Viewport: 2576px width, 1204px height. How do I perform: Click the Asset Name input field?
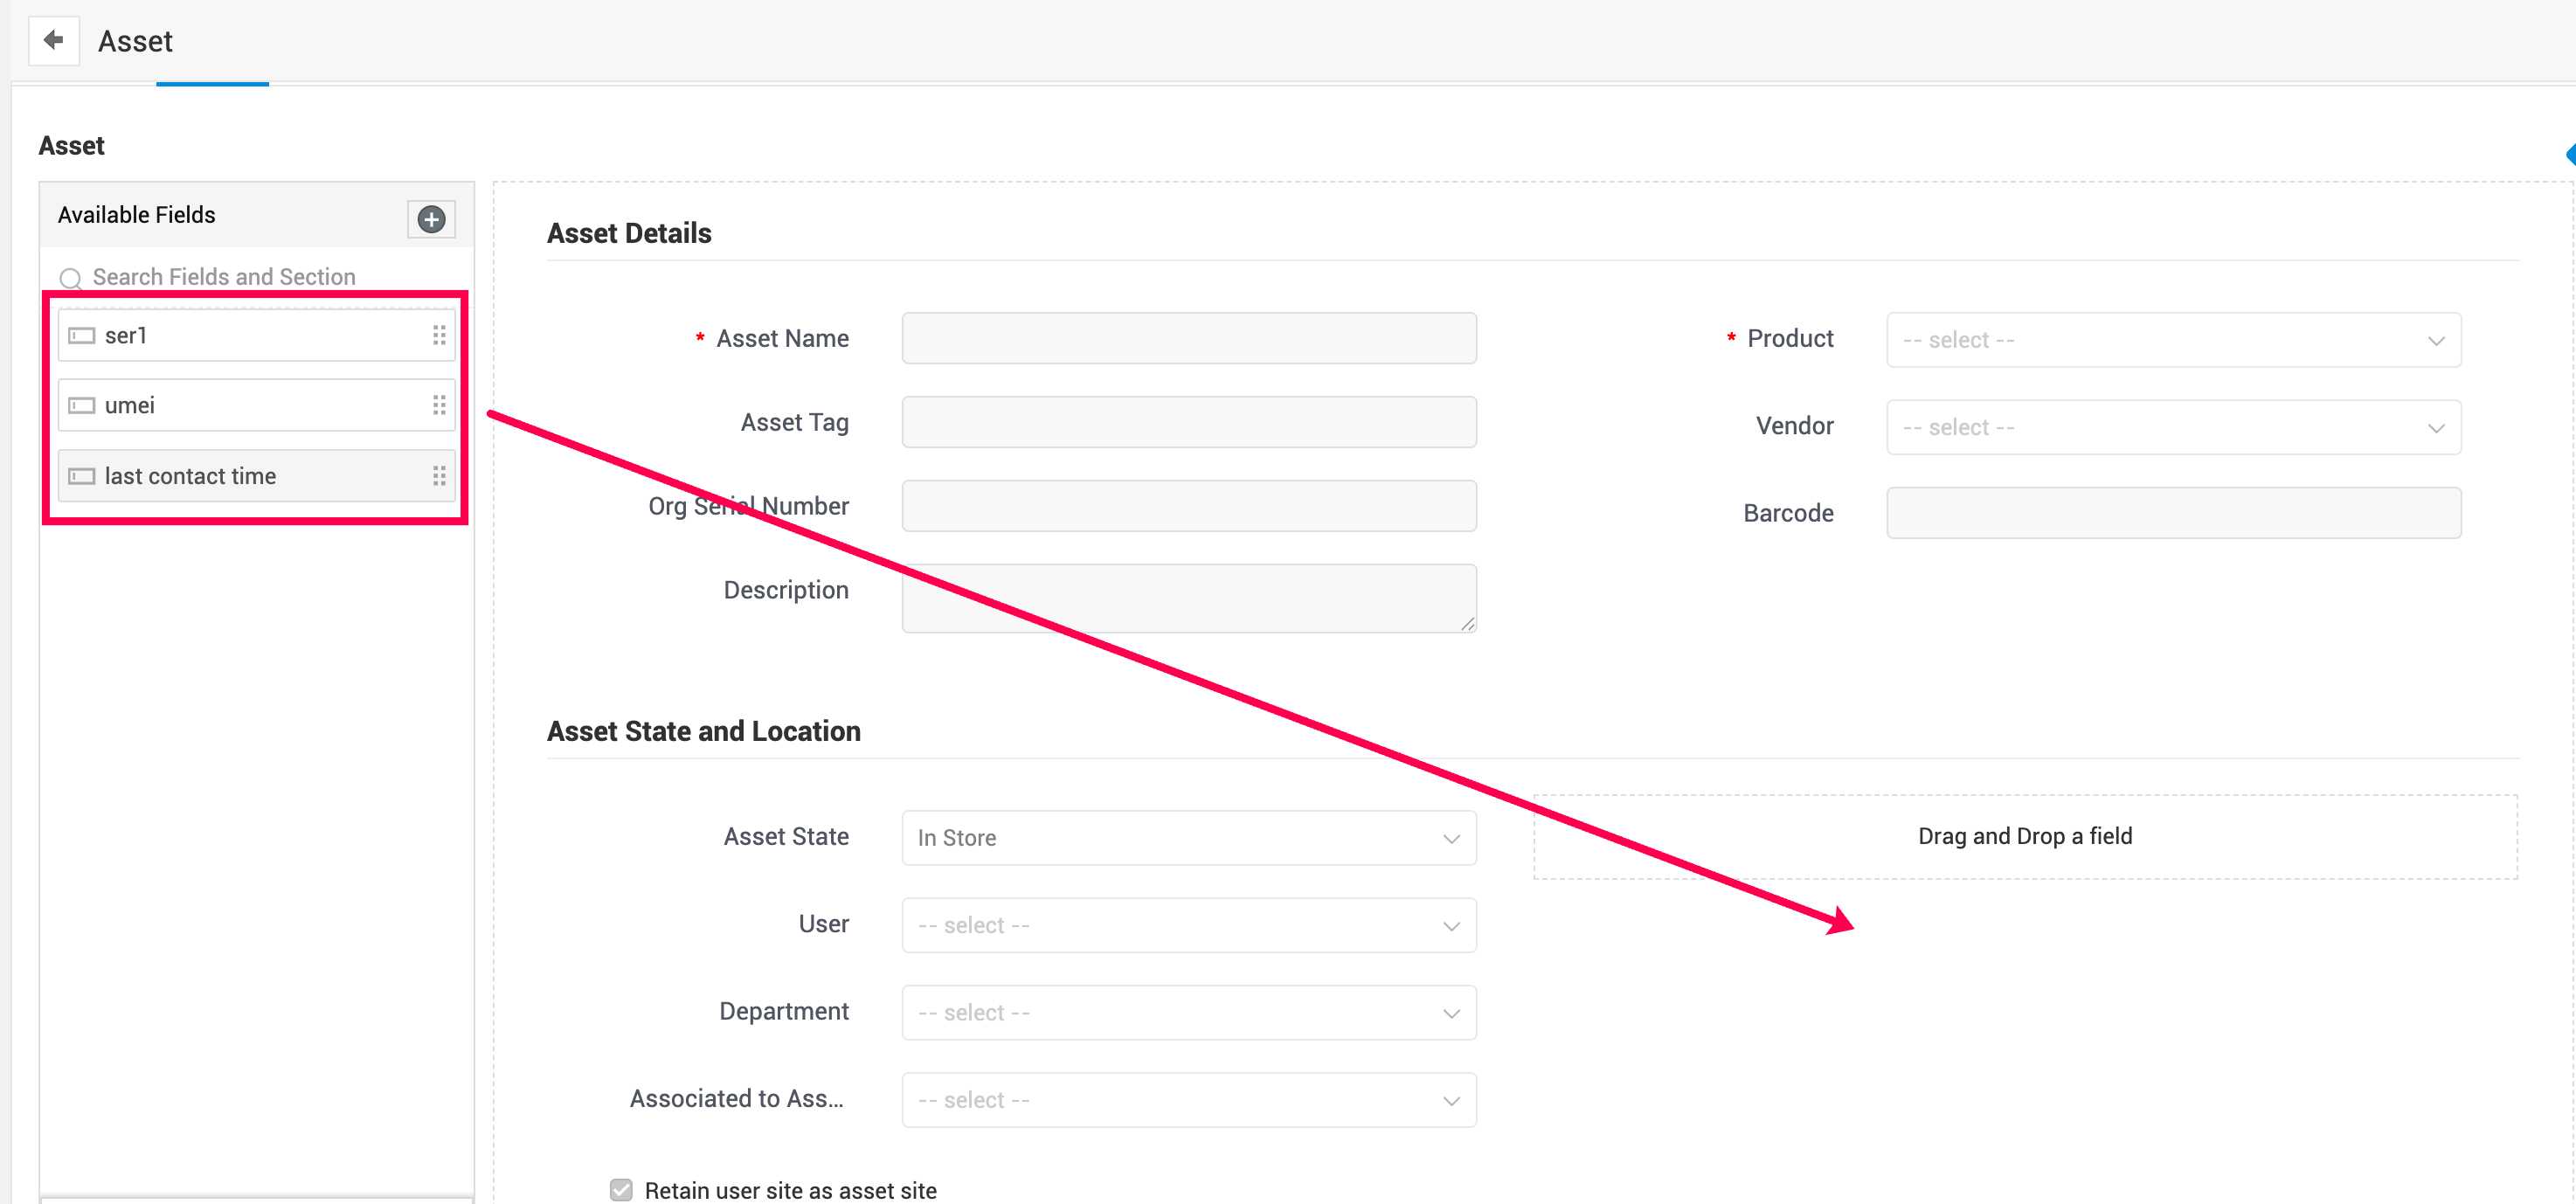click(x=1188, y=338)
